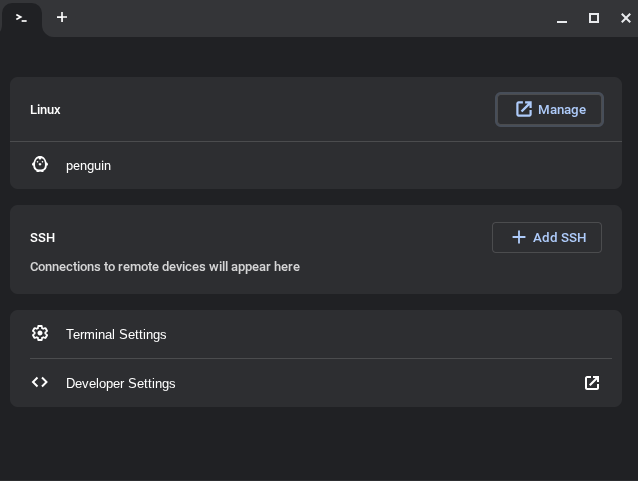The width and height of the screenshot is (638, 481).
Task: Click the terminal prompt tab icon
Action: coord(21,18)
